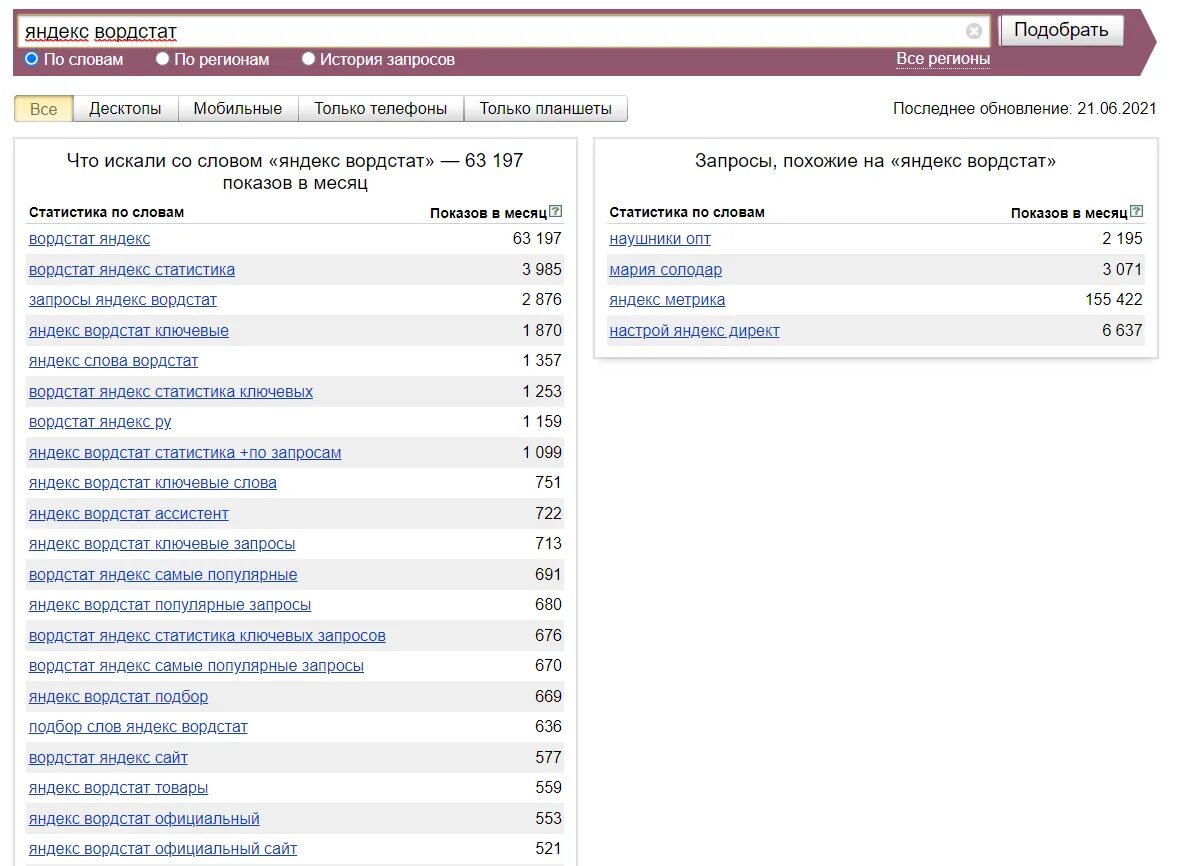Click the '1 253' impressions value
The image size is (1183, 866).
[x=542, y=392]
